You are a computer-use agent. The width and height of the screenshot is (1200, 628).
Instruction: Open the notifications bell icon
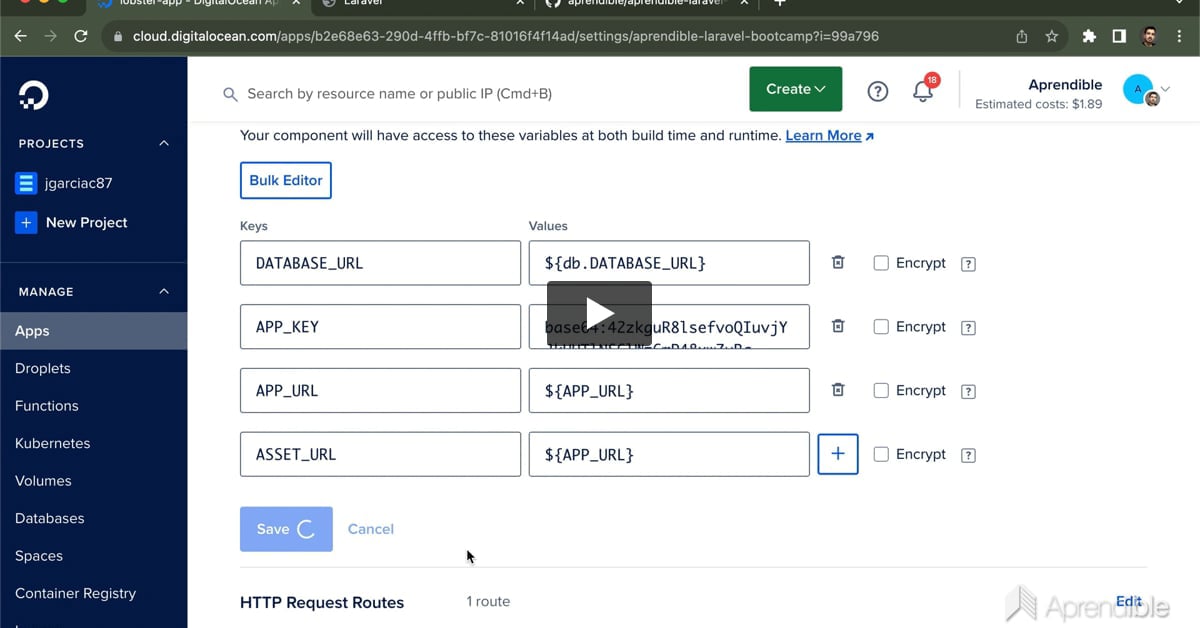click(x=923, y=91)
